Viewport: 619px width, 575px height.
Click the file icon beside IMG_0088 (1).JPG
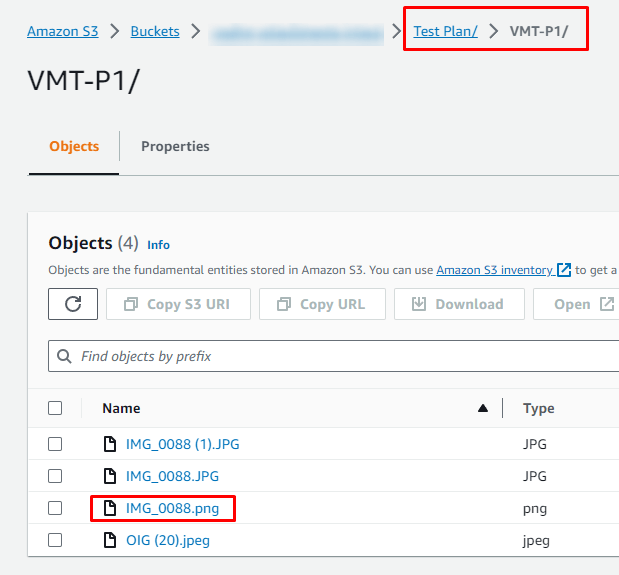pyautogui.click(x=111, y=444)
